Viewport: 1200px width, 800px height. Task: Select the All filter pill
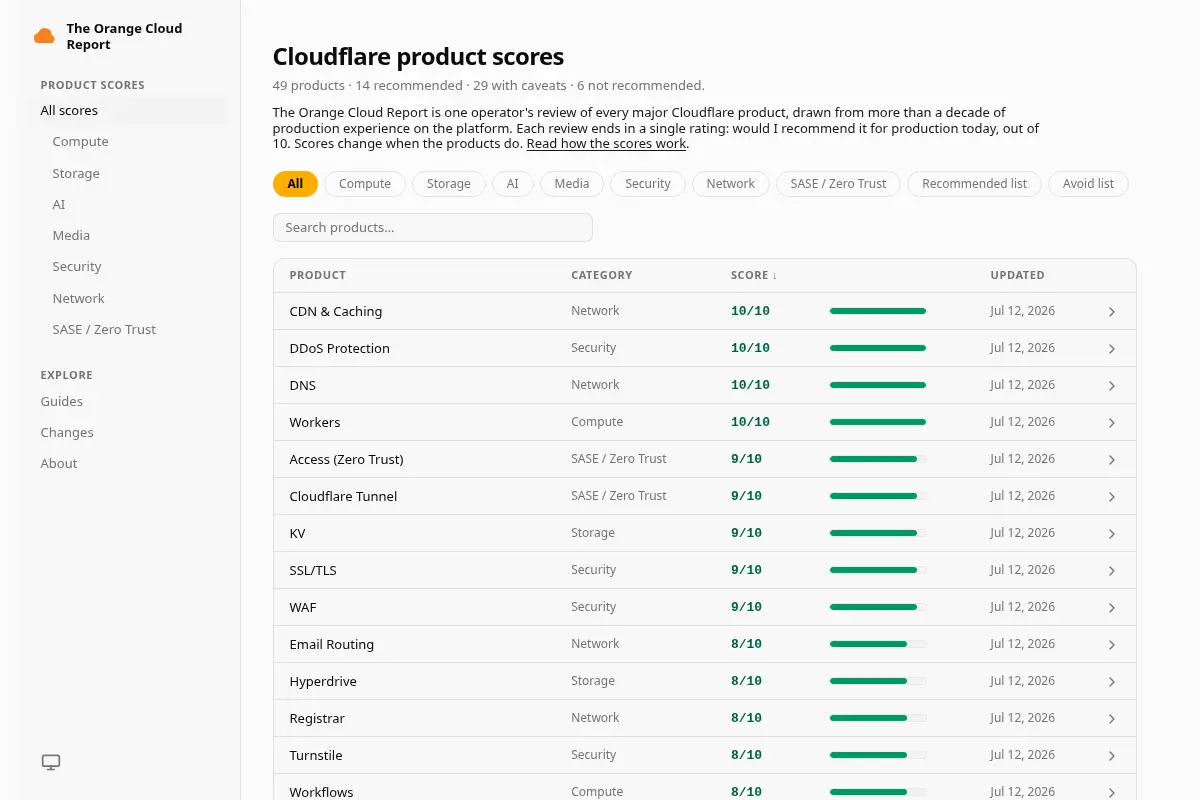[x=295, y=184]
